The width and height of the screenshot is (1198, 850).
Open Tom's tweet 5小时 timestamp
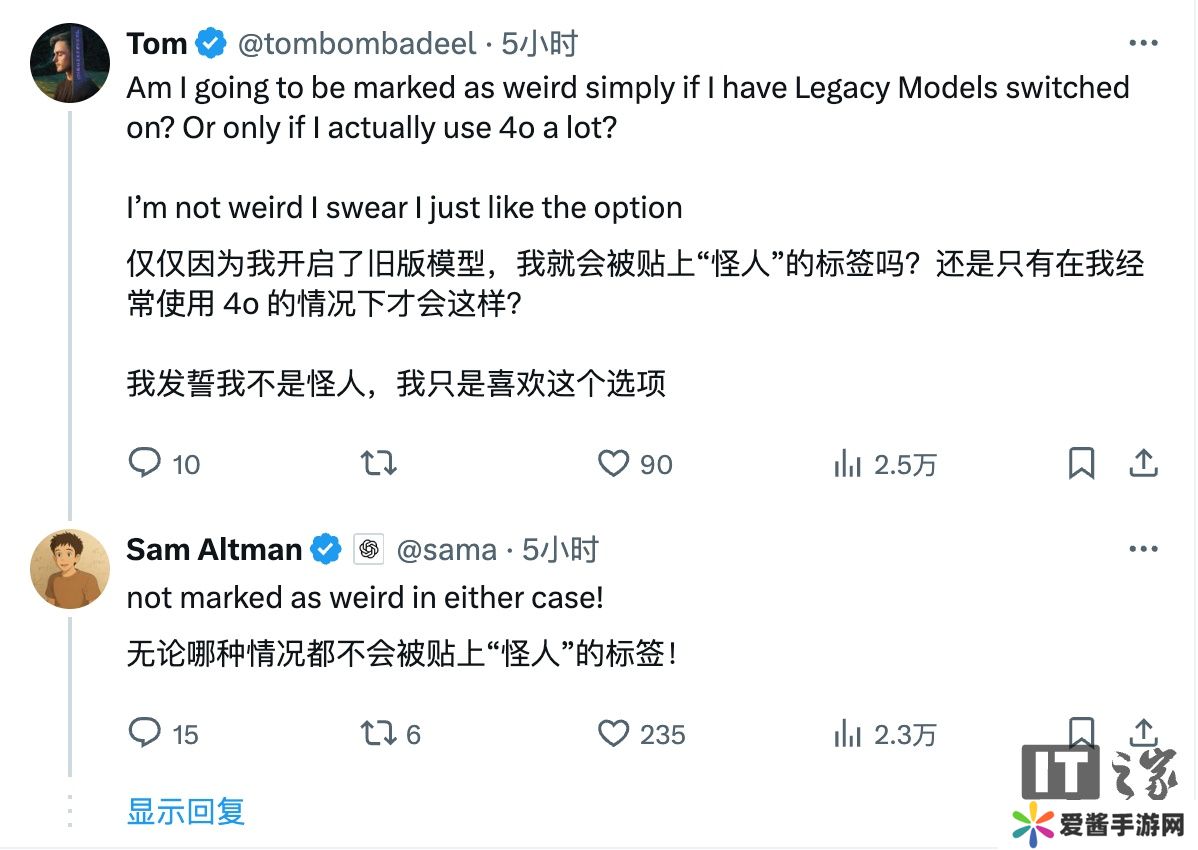pyautogui.click(x=540, y=44)
